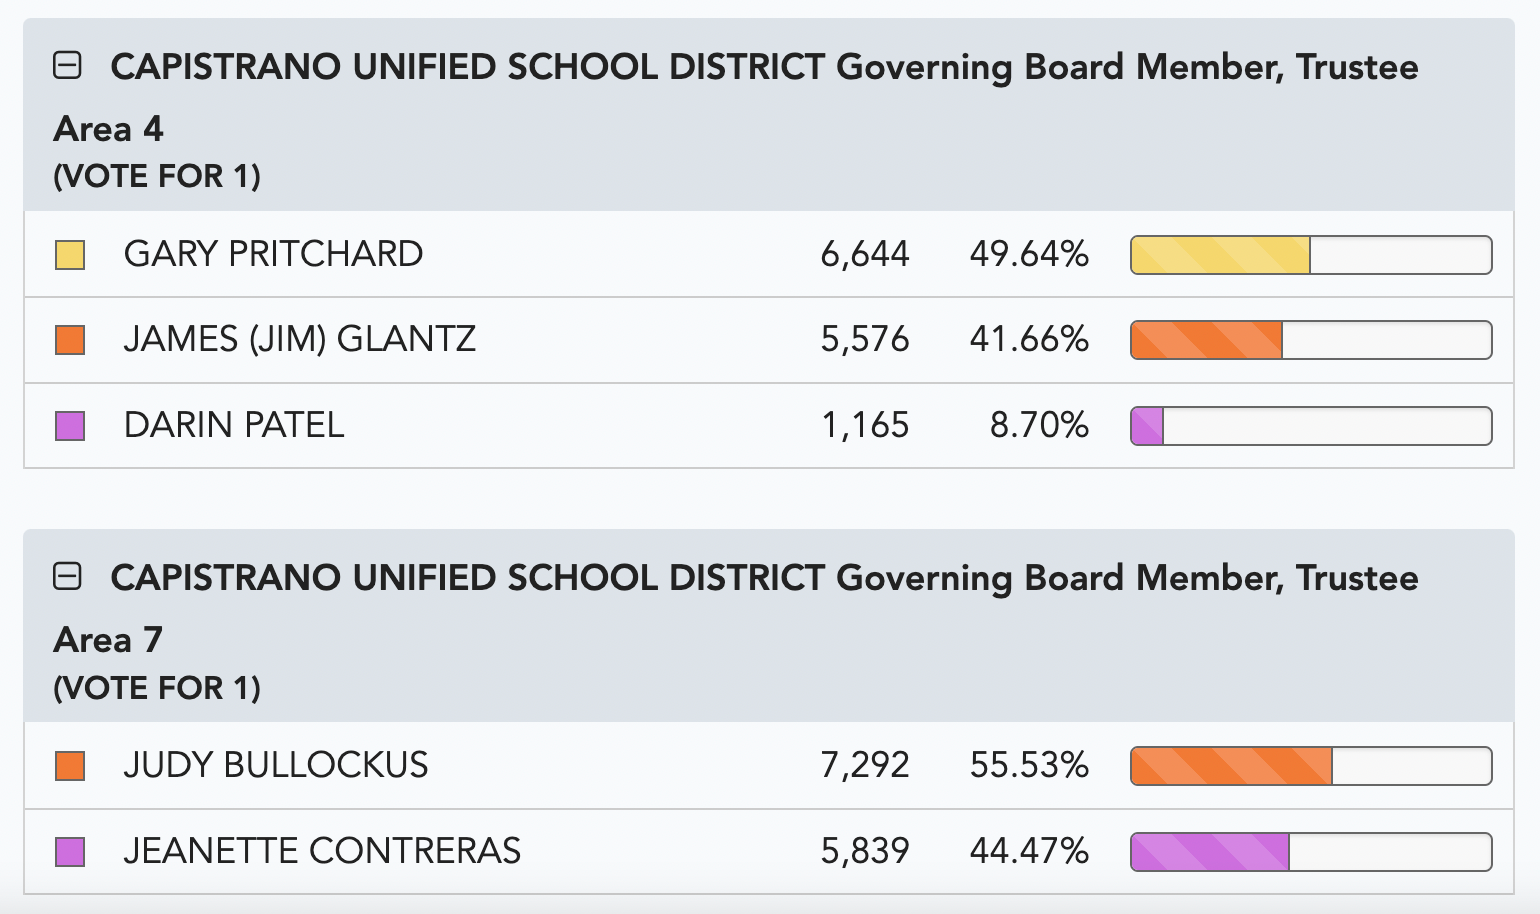Click Judy Bullockus's 55.53% progress bar
Screen dimensions: 1540x914
tap(1311, 766)
